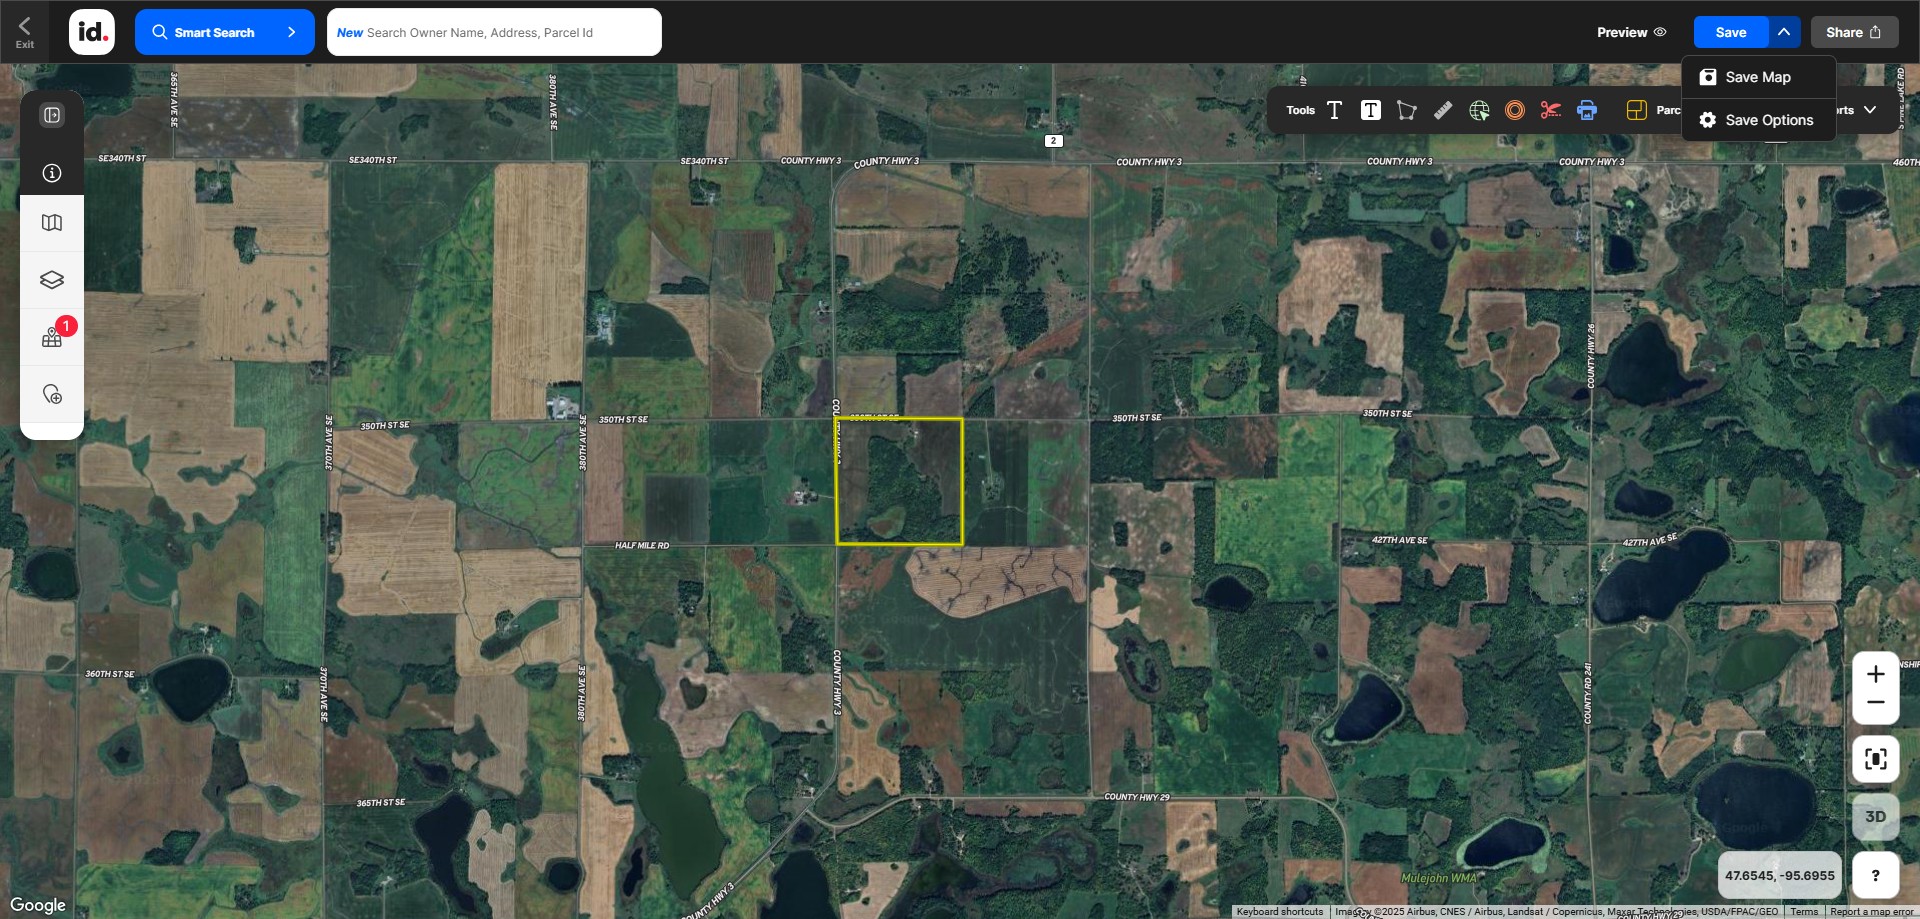
Task: Open the orange radius rings tool
Action: (1515, 110)
